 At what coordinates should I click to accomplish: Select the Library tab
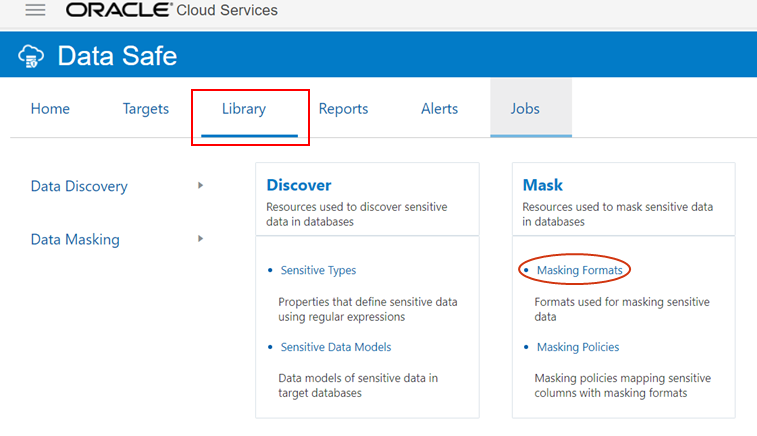(244, 109)
